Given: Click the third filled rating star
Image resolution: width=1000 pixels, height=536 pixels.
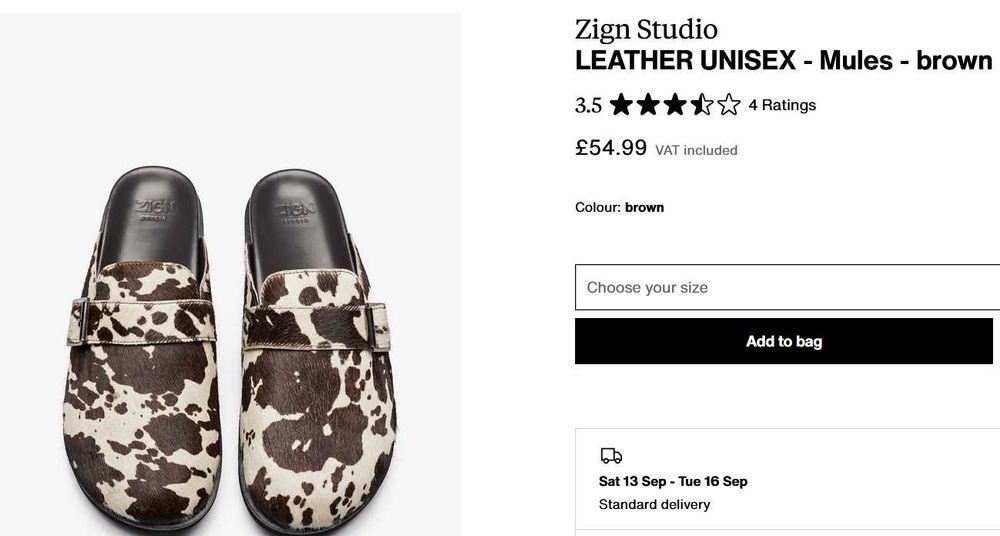Looking at the screenshot, I should pyautogui.click(x=675, y=105).
